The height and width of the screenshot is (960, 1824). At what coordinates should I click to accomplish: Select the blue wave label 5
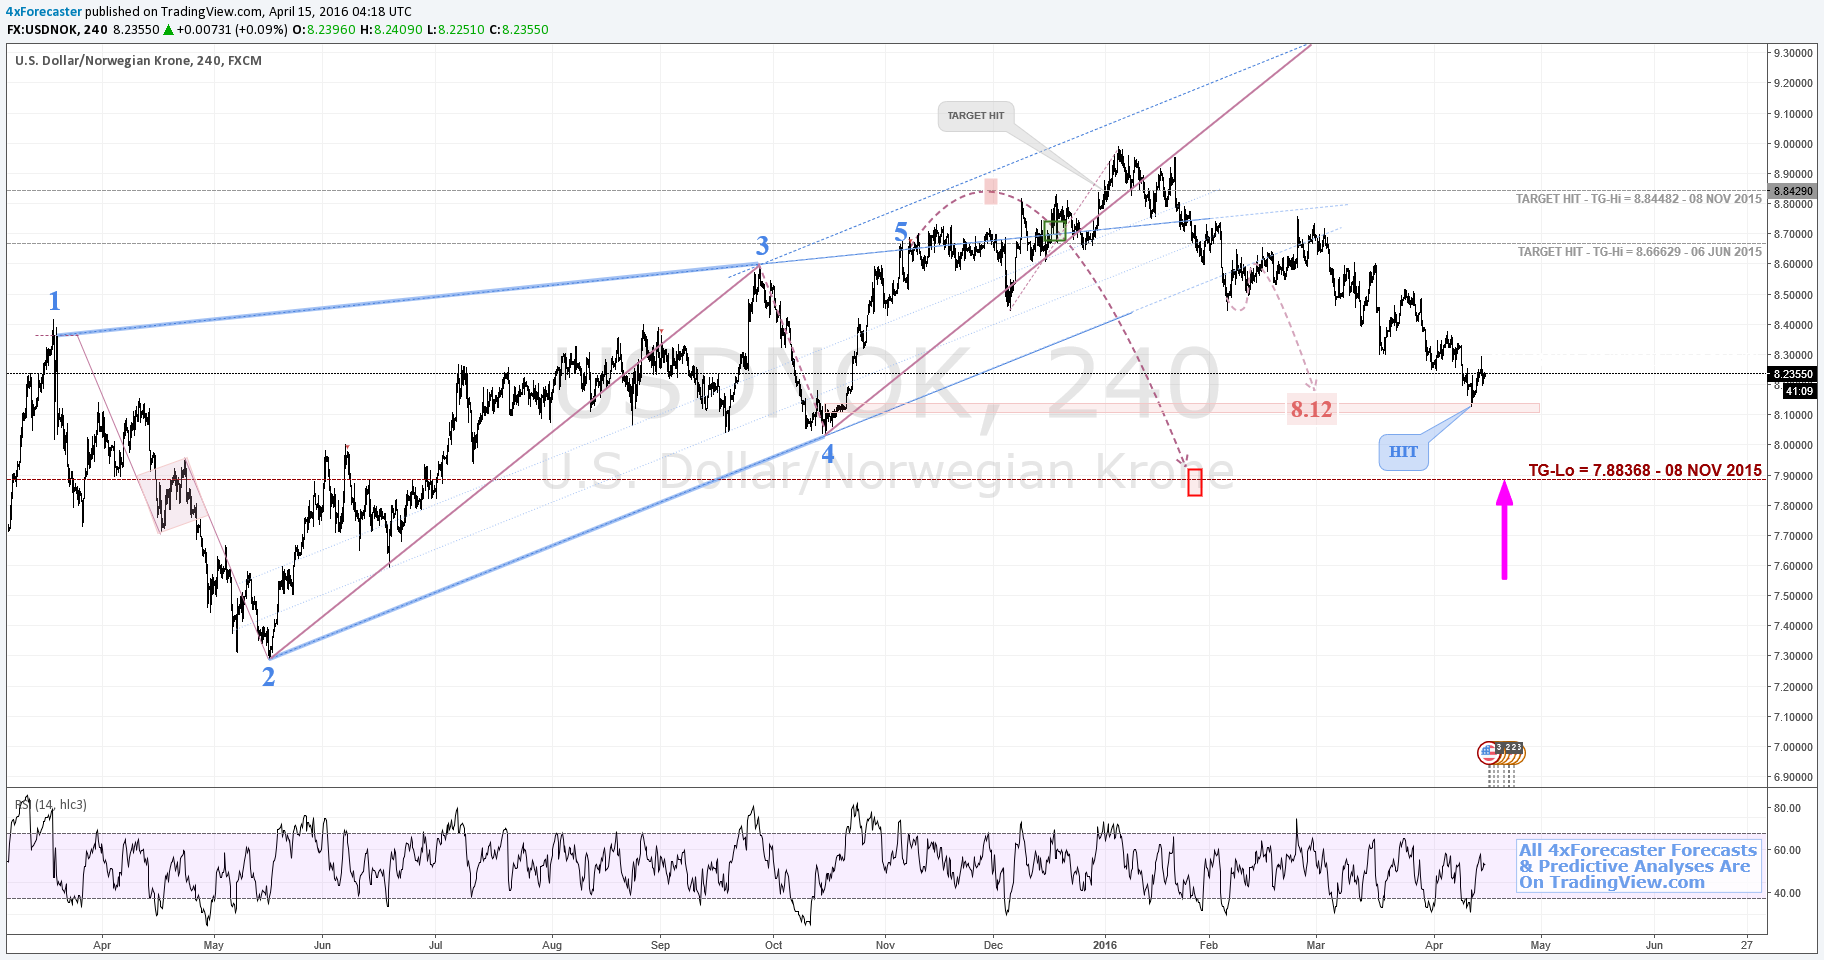(901, 234)
